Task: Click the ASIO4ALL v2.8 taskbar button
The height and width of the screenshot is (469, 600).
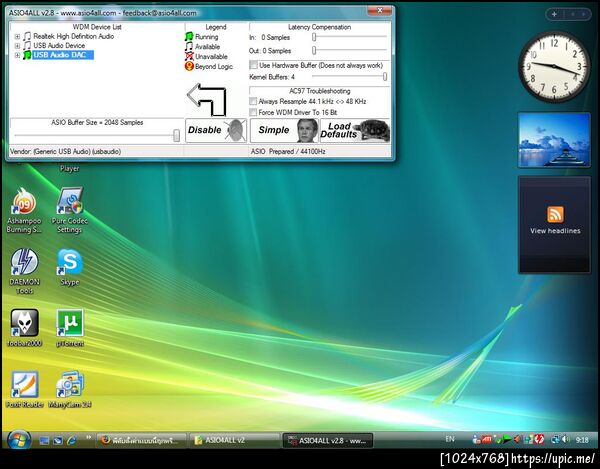Action: (328, 440)
